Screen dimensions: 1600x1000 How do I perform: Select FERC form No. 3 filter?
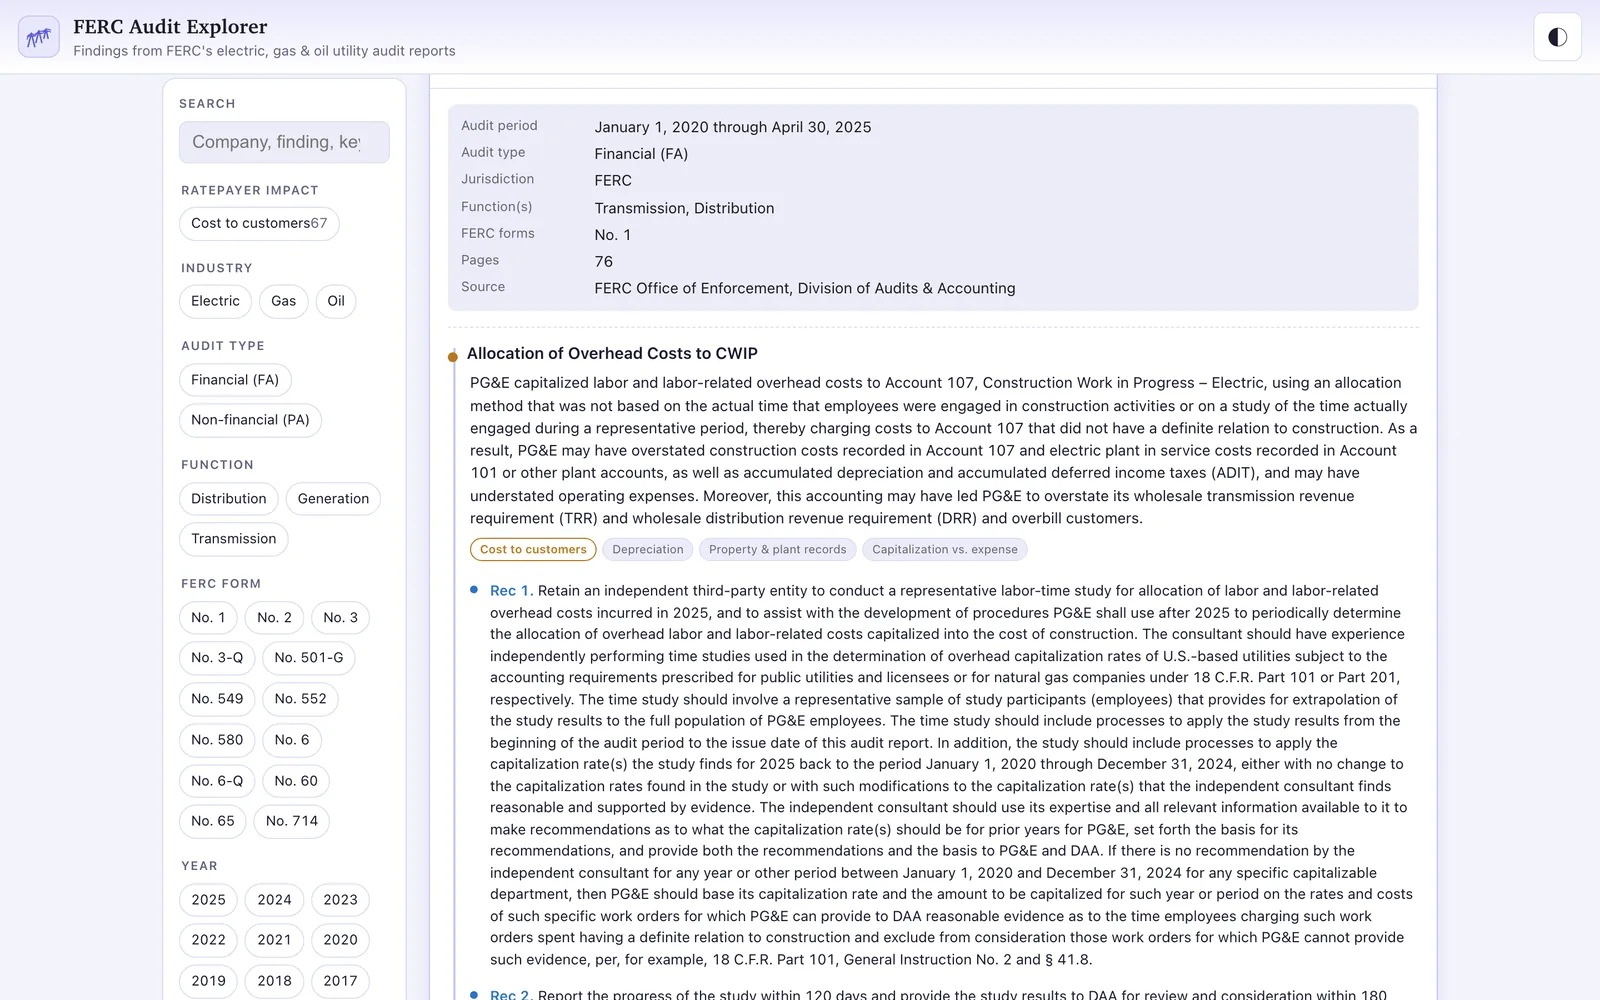click(x=340, y=618)
